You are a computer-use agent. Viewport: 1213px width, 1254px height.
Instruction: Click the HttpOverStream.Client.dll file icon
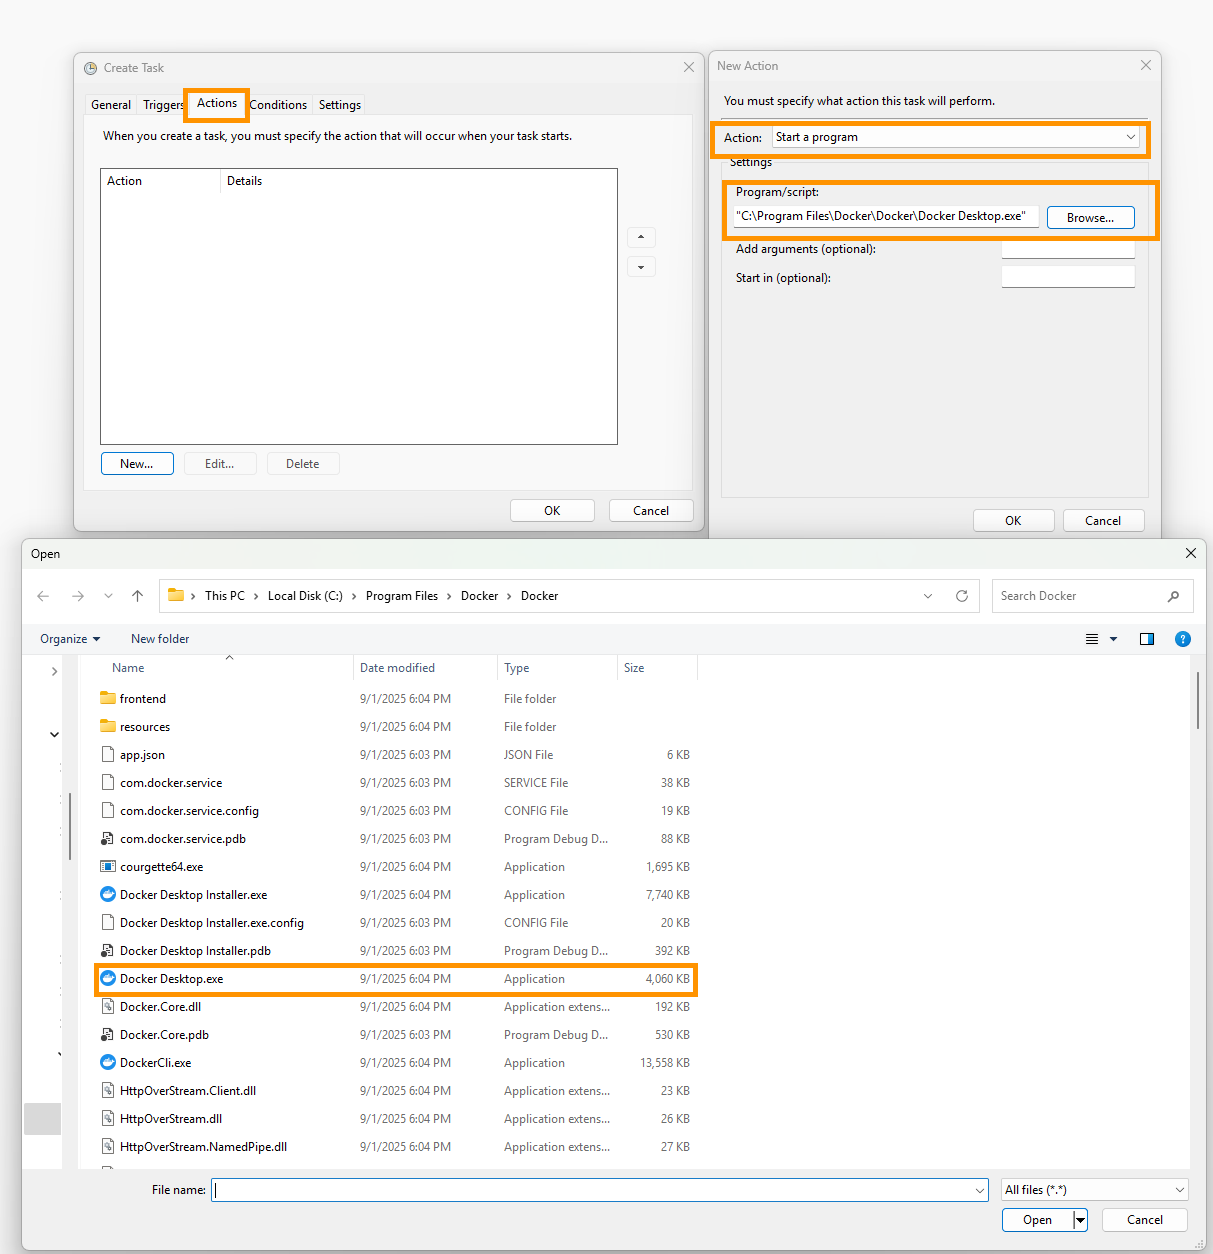click(108, 1090)
